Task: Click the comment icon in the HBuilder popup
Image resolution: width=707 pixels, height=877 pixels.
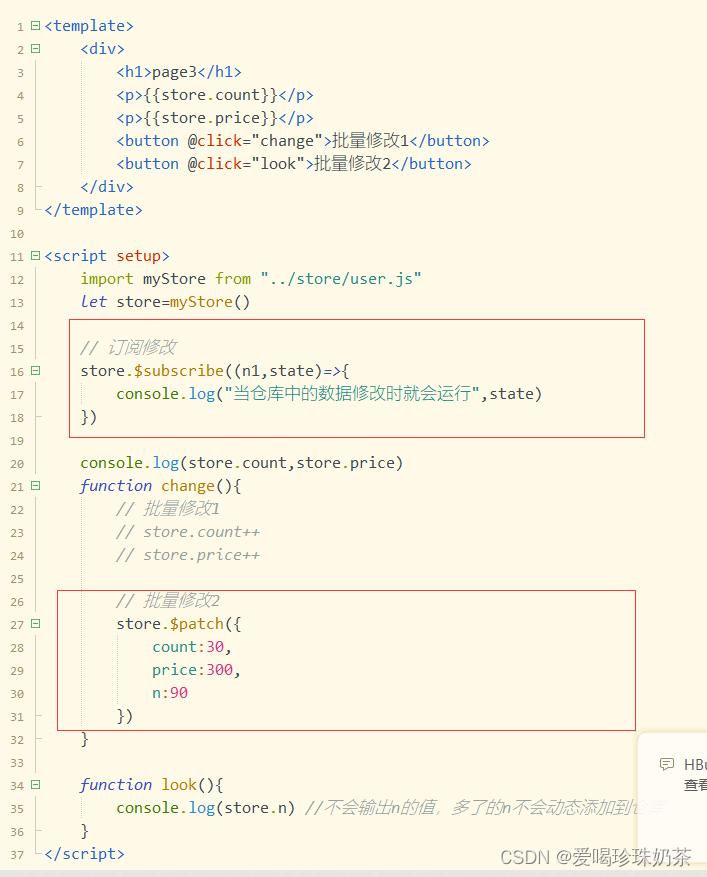Action: pyautogui.click(x=667, y=764)
